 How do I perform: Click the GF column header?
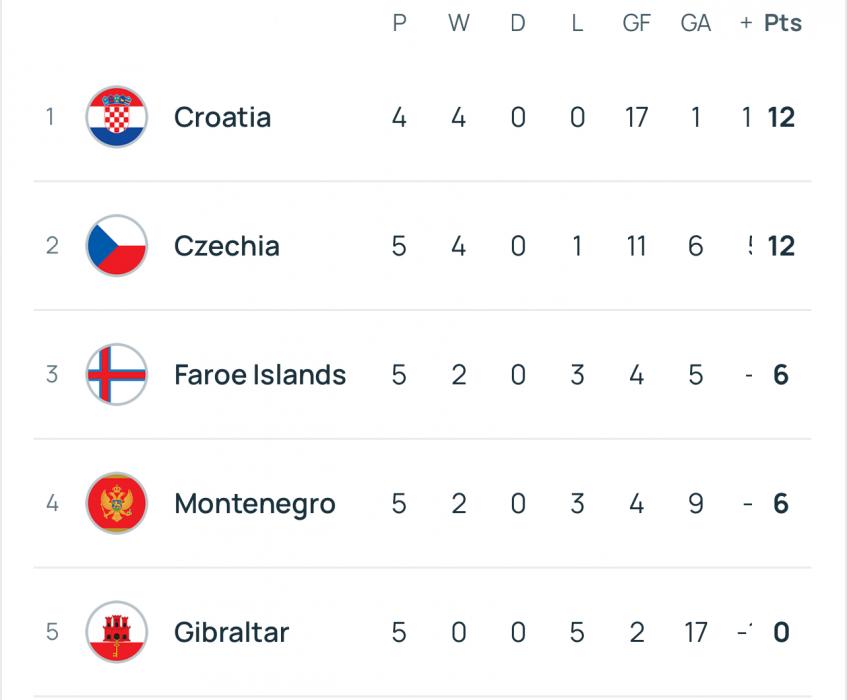click(636, 23)
